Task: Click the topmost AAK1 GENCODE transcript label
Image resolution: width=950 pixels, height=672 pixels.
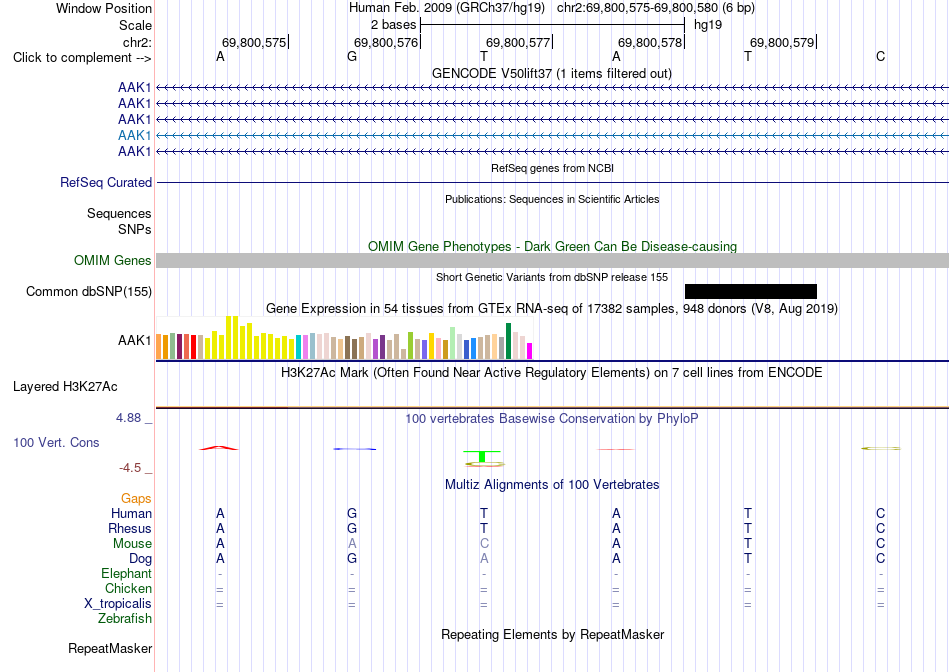Action: (135, 88)
